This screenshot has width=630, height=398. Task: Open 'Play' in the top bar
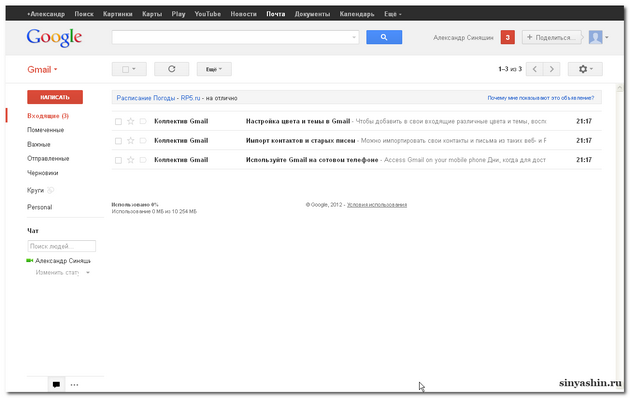[x=178, y=14]
